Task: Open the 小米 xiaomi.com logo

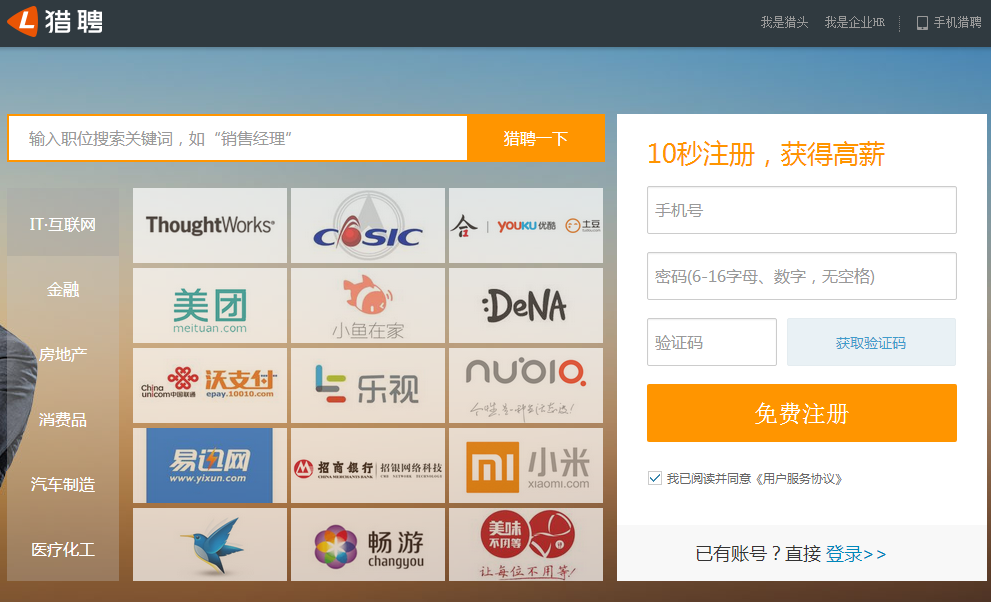Action: [526, 466]
